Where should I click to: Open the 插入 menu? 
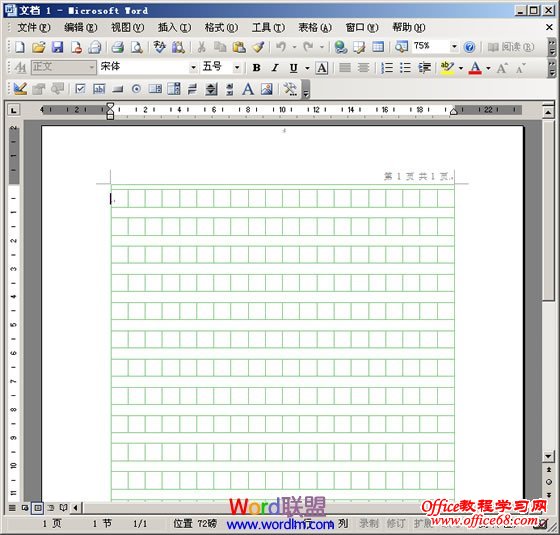174,28
